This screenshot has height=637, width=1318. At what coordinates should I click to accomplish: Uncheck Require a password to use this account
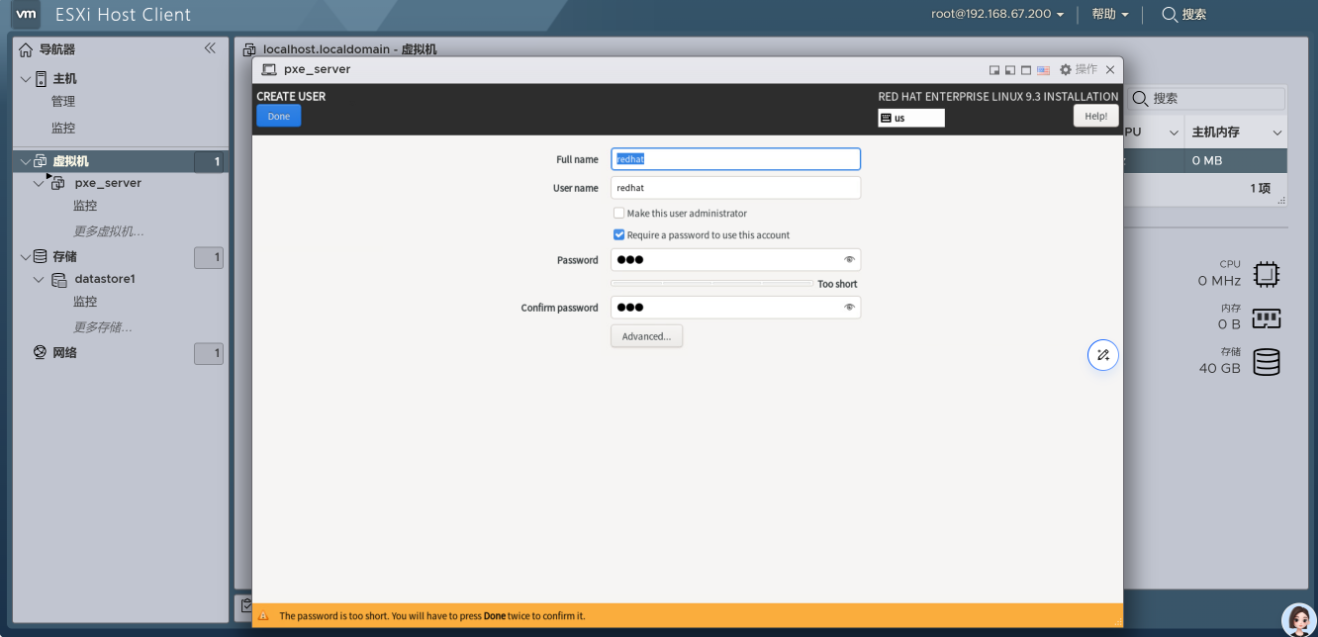click(619, 235)
